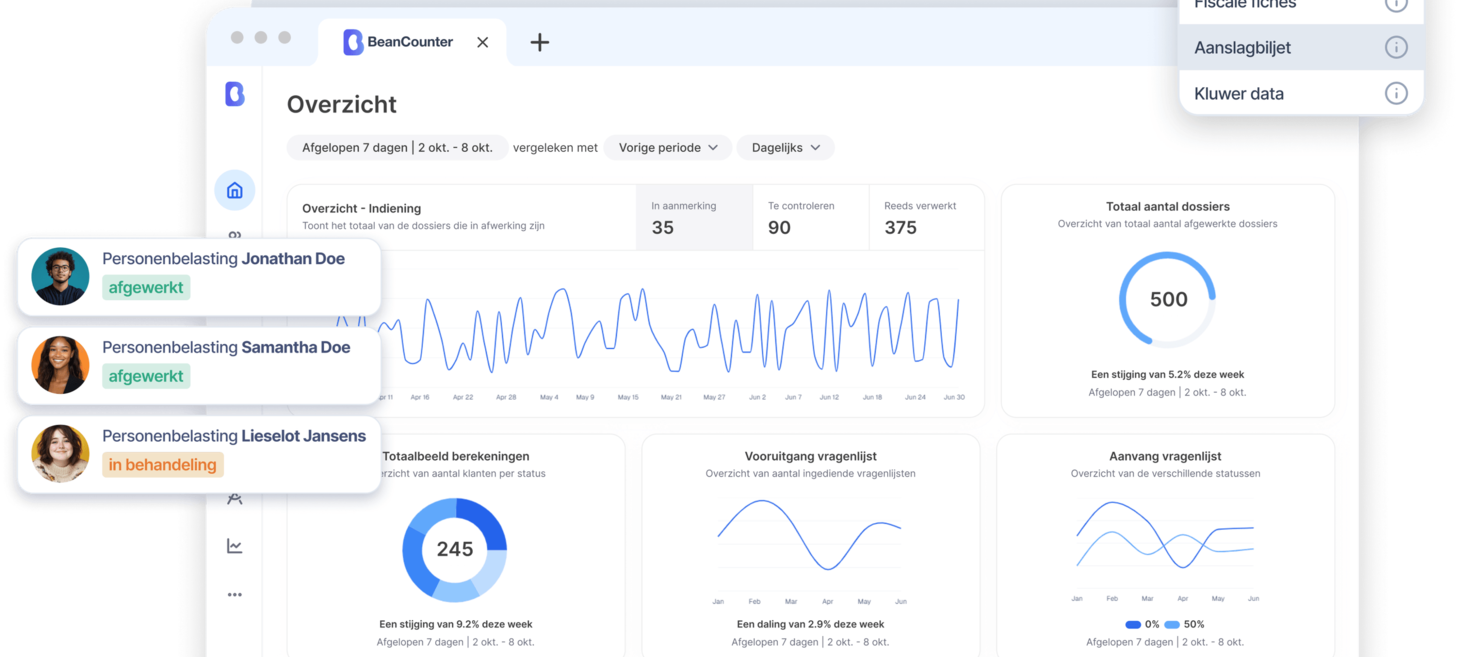Open the line chart analytics sidebar icon
This screenshot has height=657, width=1460.
tap(235, 546)
